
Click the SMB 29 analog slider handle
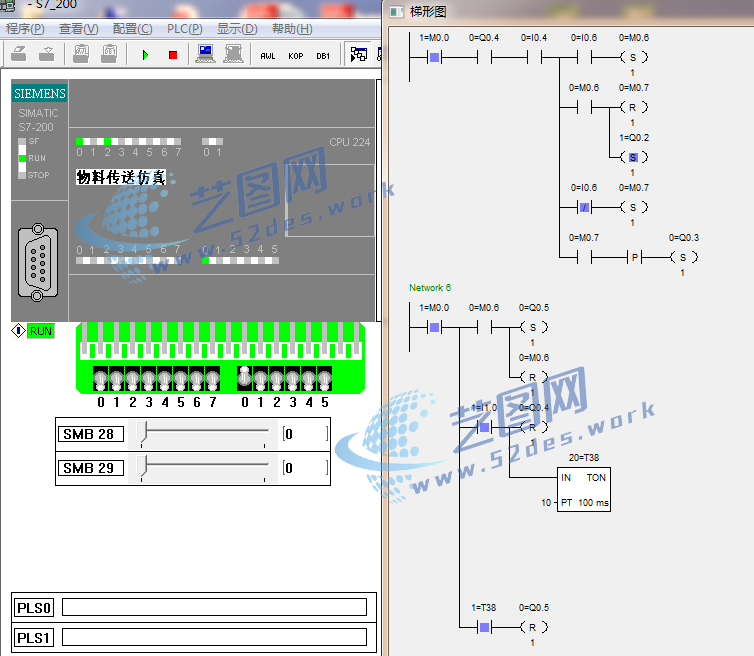(x=141, y=467)
